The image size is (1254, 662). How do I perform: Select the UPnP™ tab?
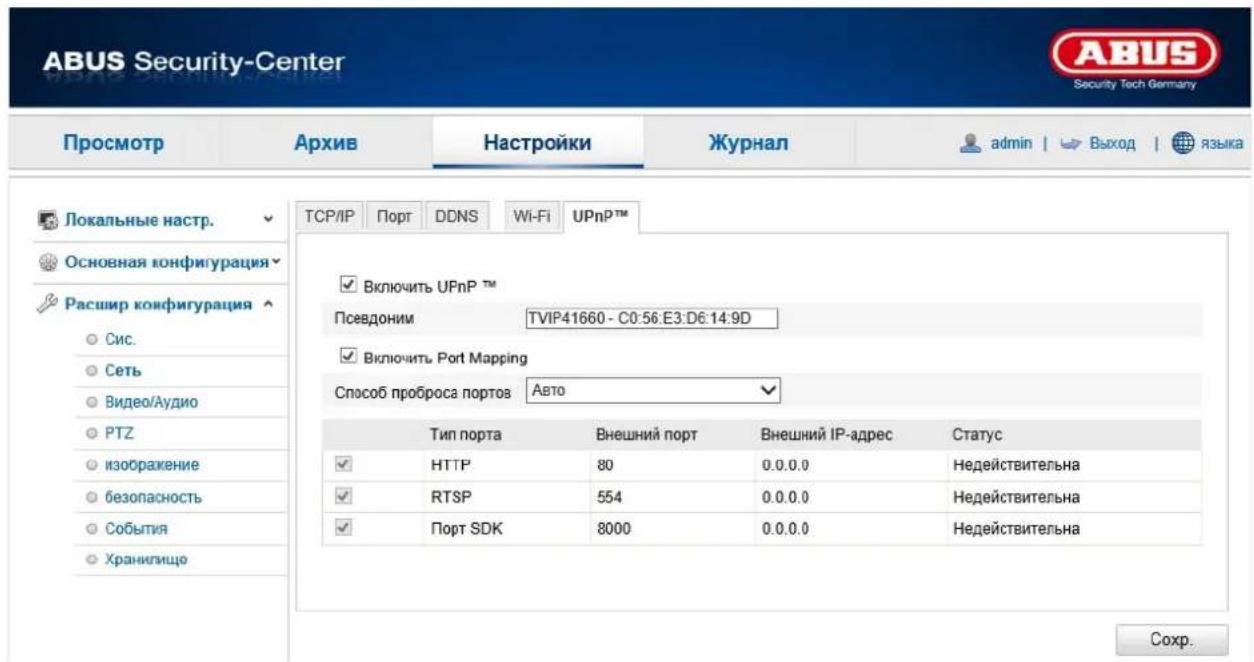[x=600, y=217]
